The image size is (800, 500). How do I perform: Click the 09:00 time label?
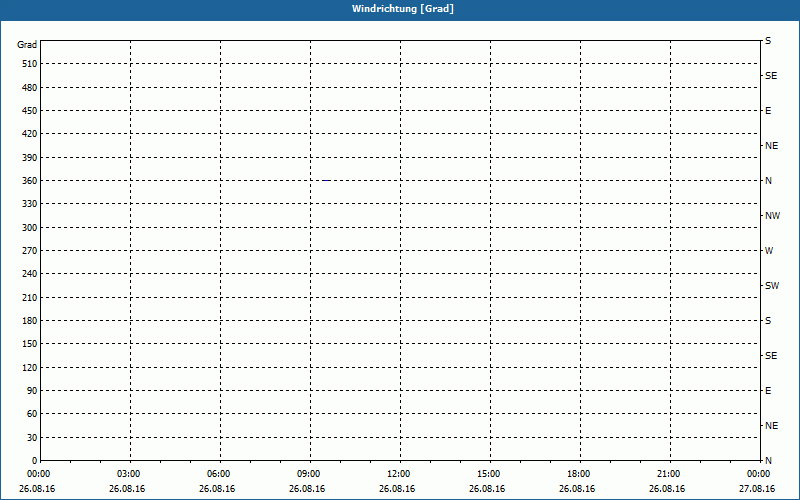click(309, 474)
